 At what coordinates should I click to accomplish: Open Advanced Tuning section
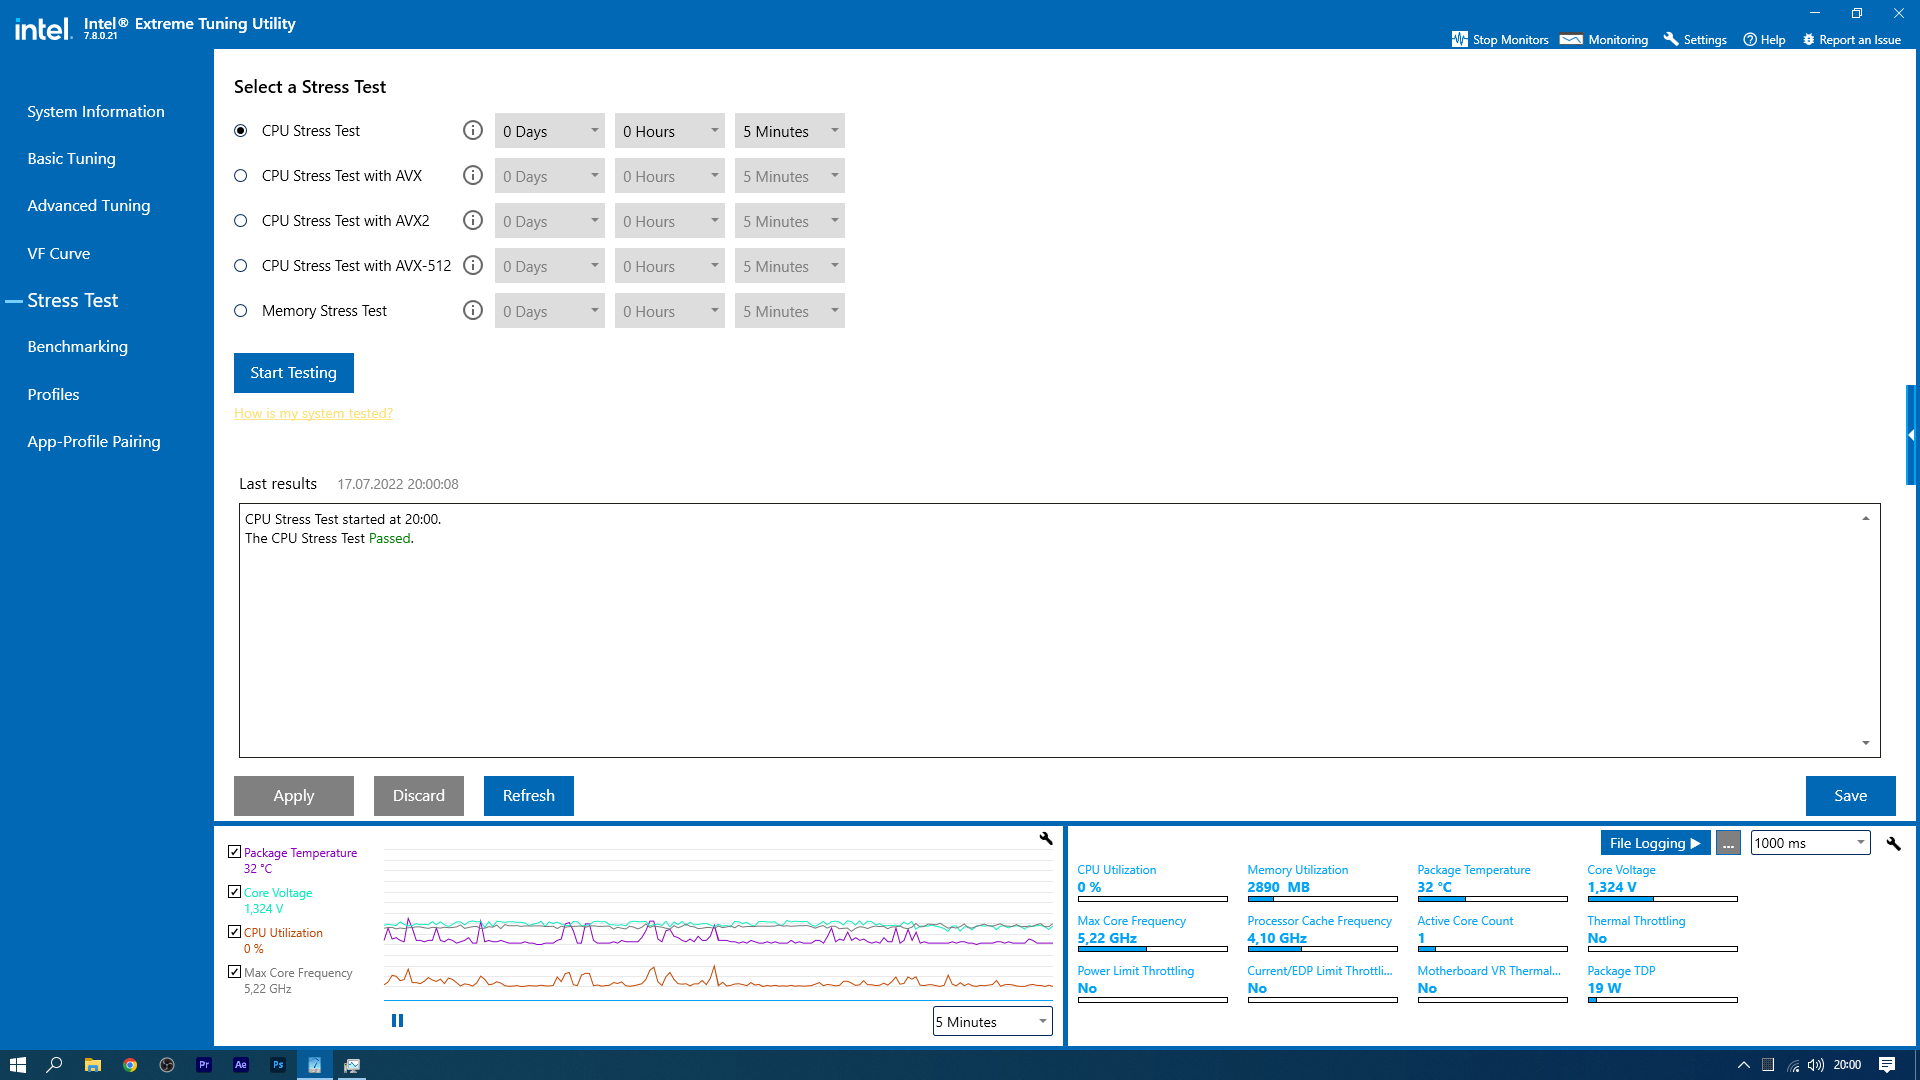[89, 206]
